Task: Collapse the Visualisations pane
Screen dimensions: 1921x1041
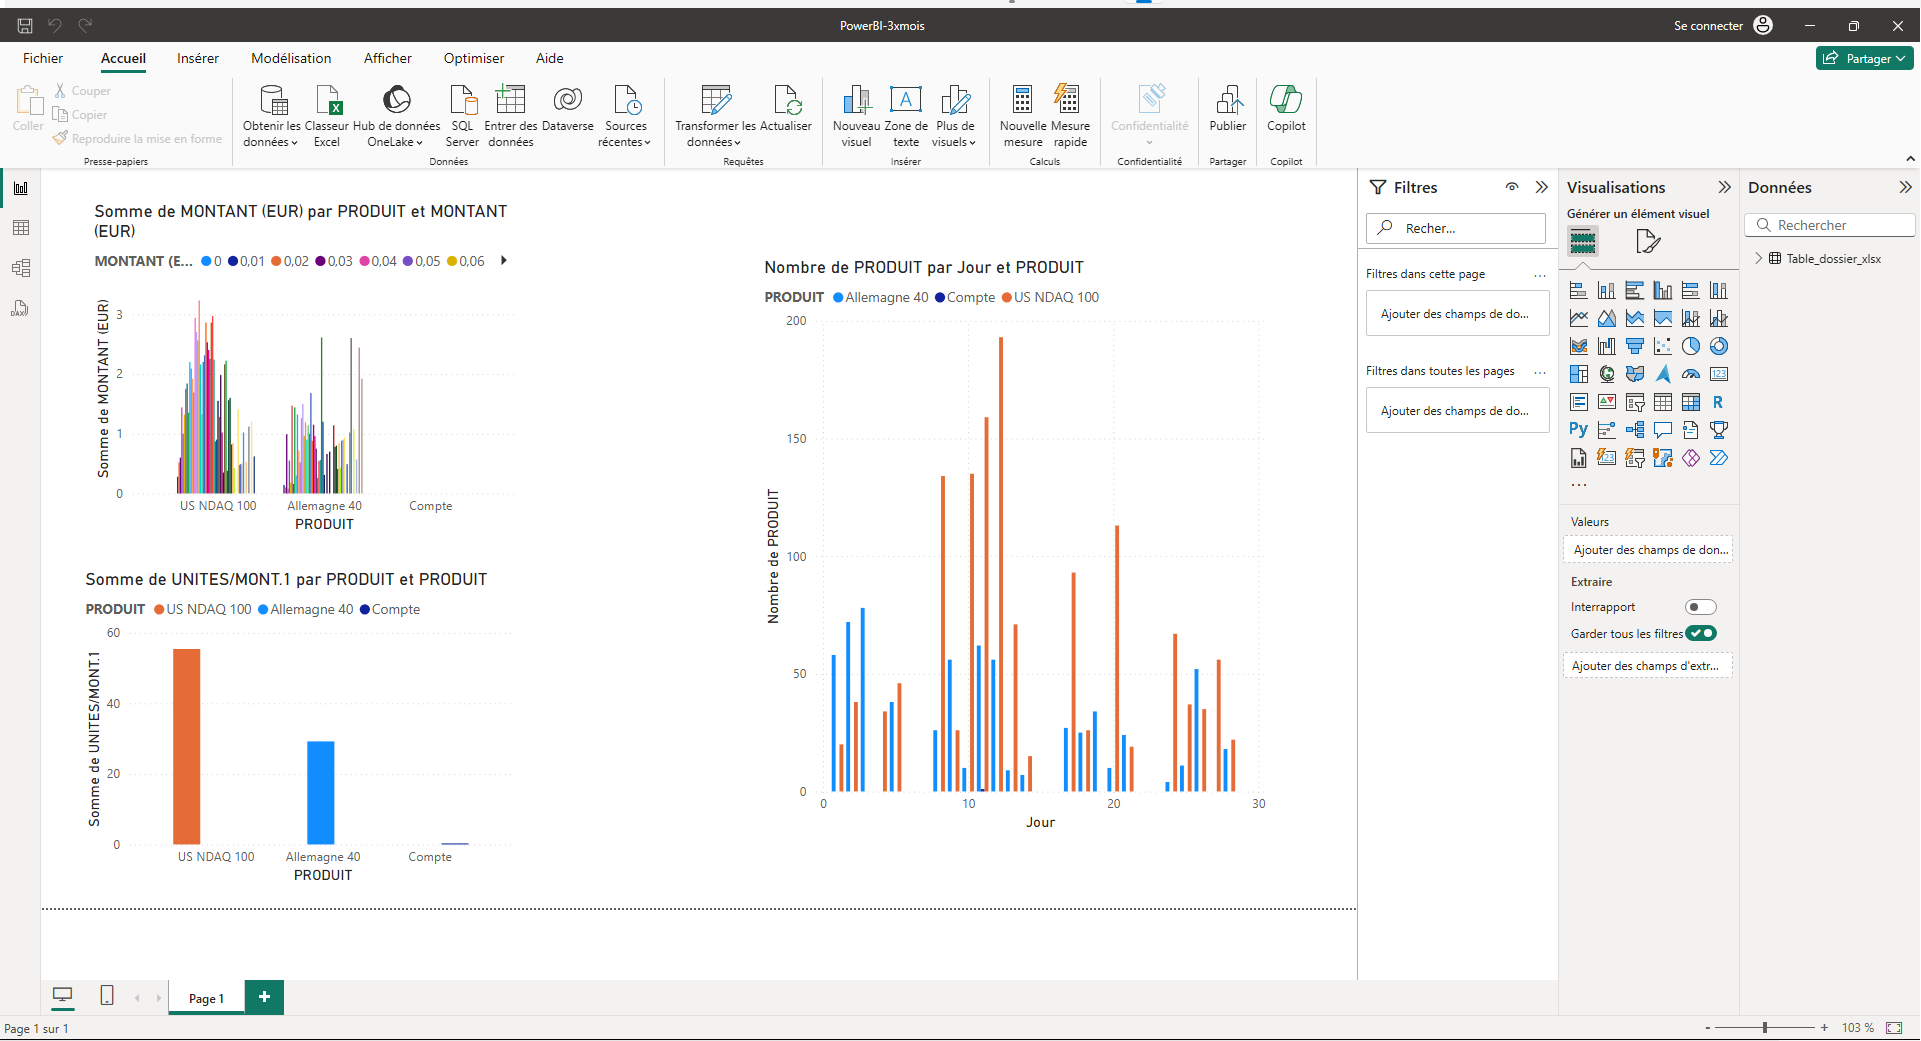Action: coord(1724,187)
